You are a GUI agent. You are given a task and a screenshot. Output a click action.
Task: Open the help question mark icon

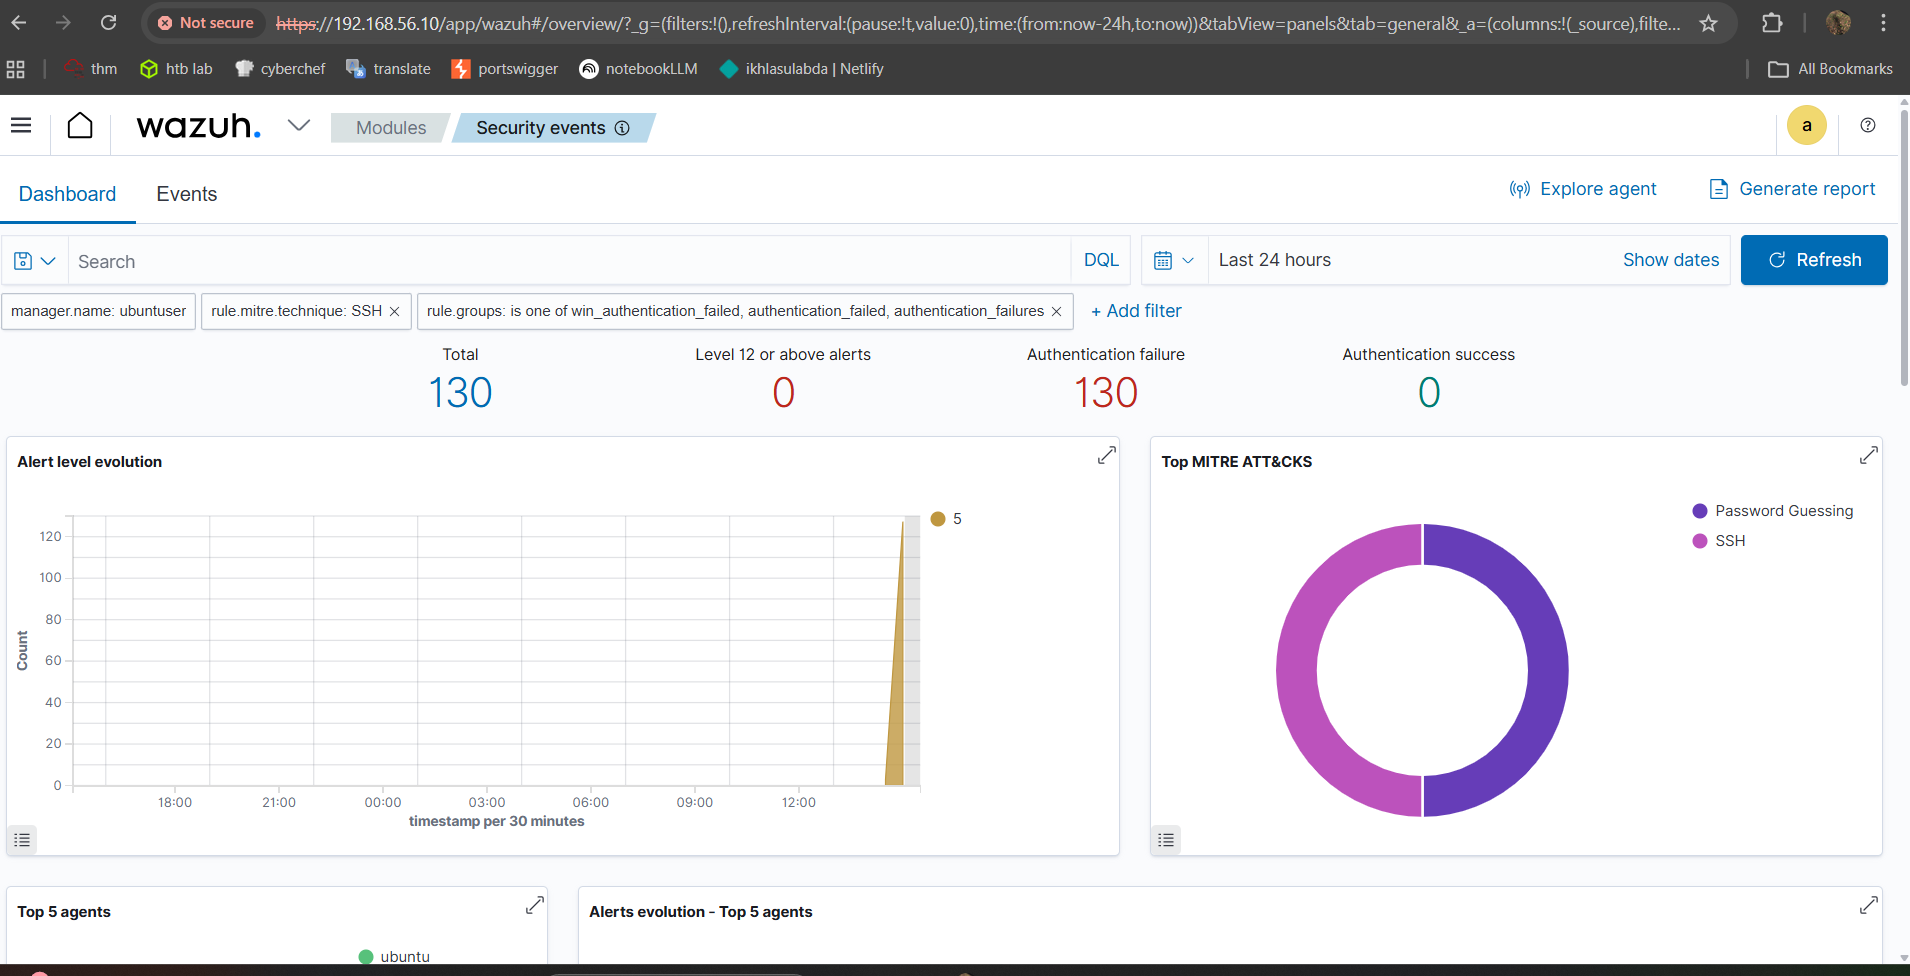(1868, 125)
